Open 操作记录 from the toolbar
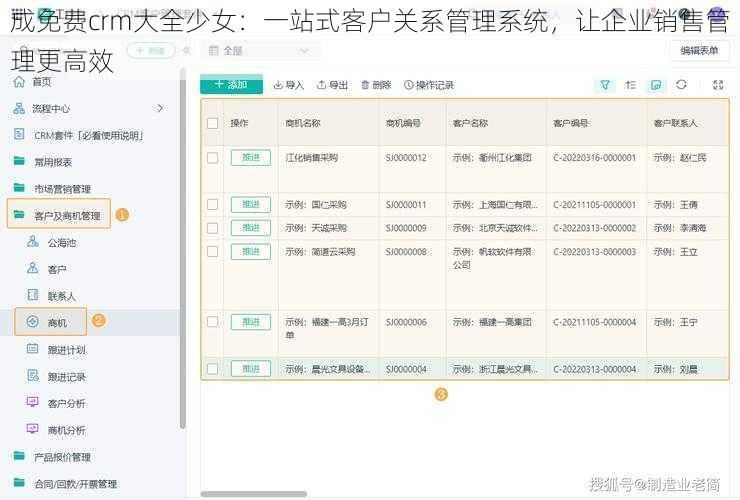 pos(429,85)
